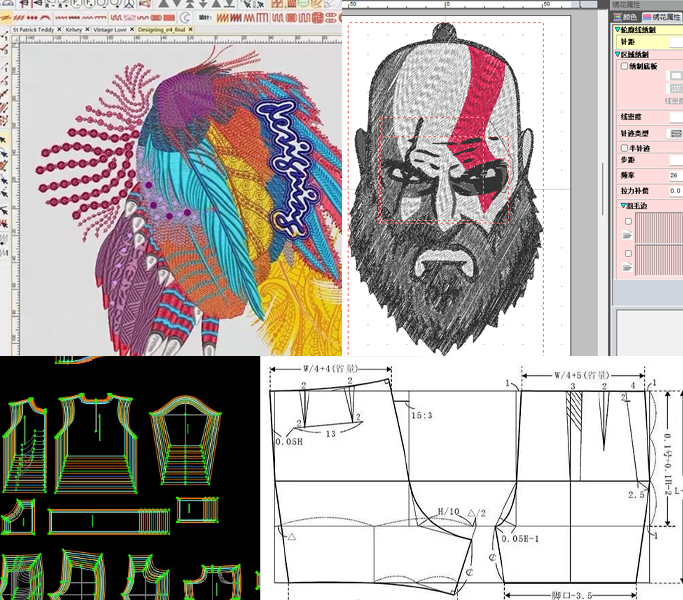Enable the 绣制底板 checkbox
Image resolution: width=683 pixels, height=600 pixels.
pos(625,66)
